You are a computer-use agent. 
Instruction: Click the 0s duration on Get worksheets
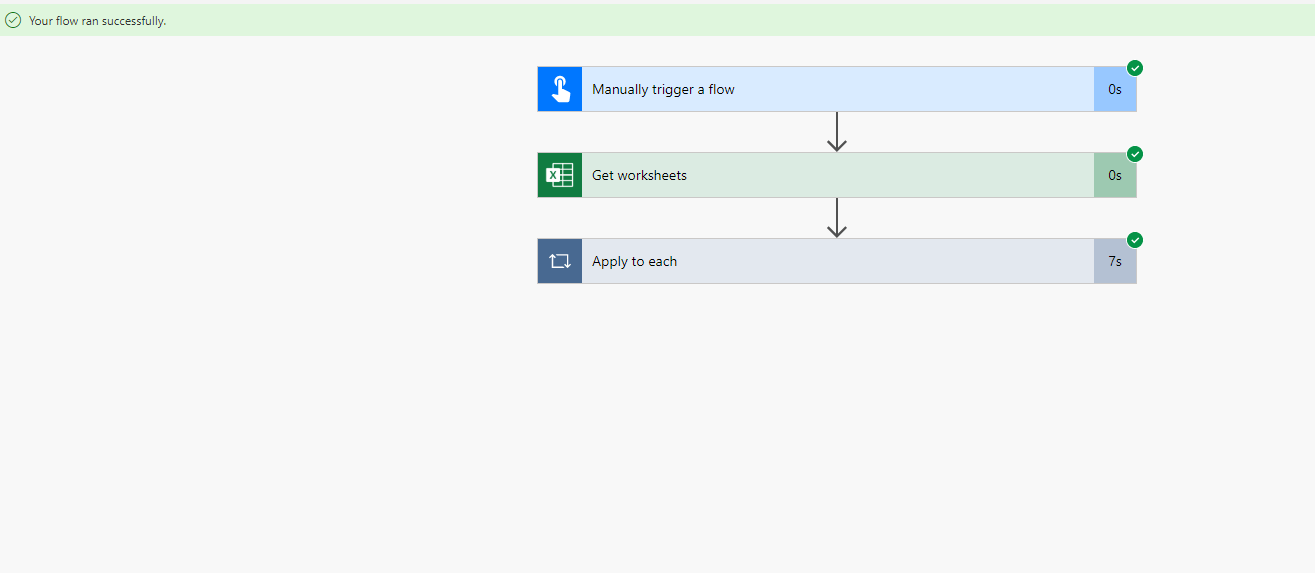coord(1115,175)
